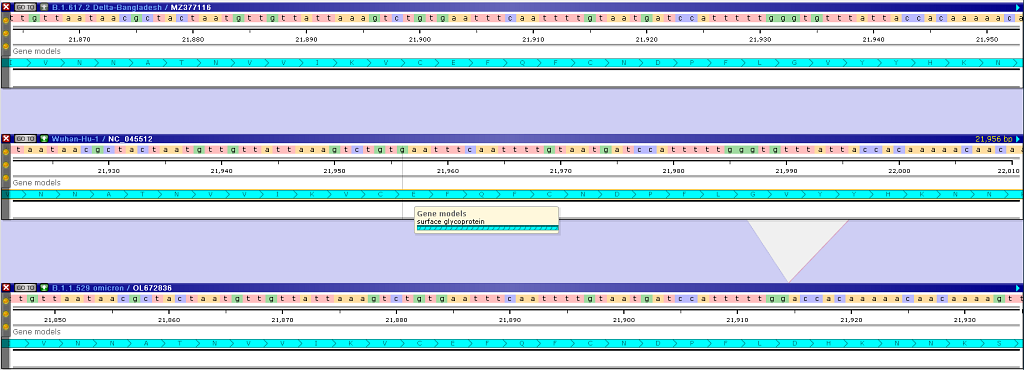Image resolution: width=1024 pixels, height=370 pixels.
Task: Click cyan arrow at right of omicron title bar
Action: (1018, 287)
